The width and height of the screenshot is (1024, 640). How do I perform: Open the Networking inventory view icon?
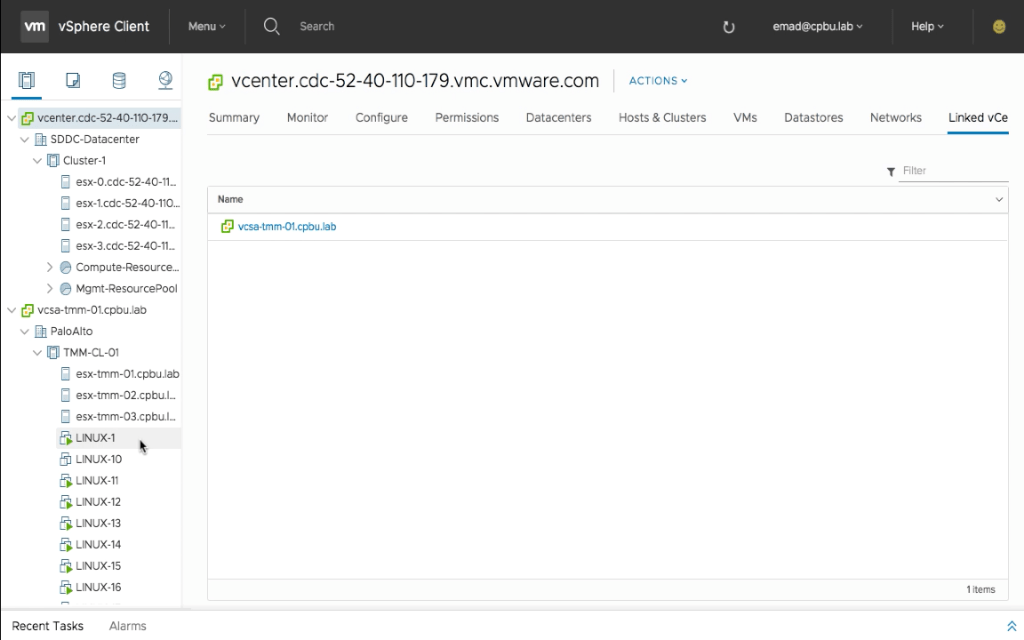point(165,80)
